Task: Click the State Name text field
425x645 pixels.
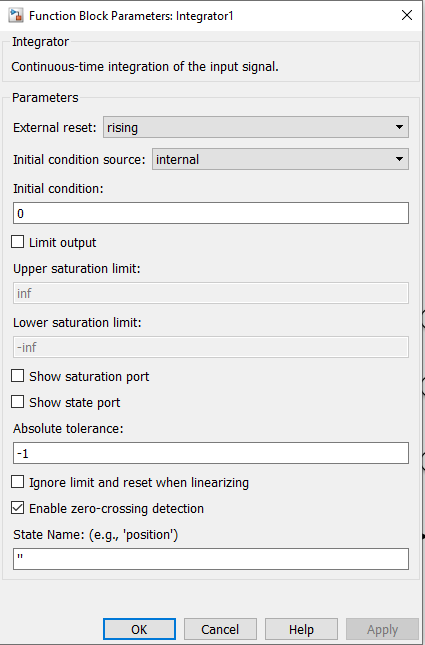Action: click(211, 559)
